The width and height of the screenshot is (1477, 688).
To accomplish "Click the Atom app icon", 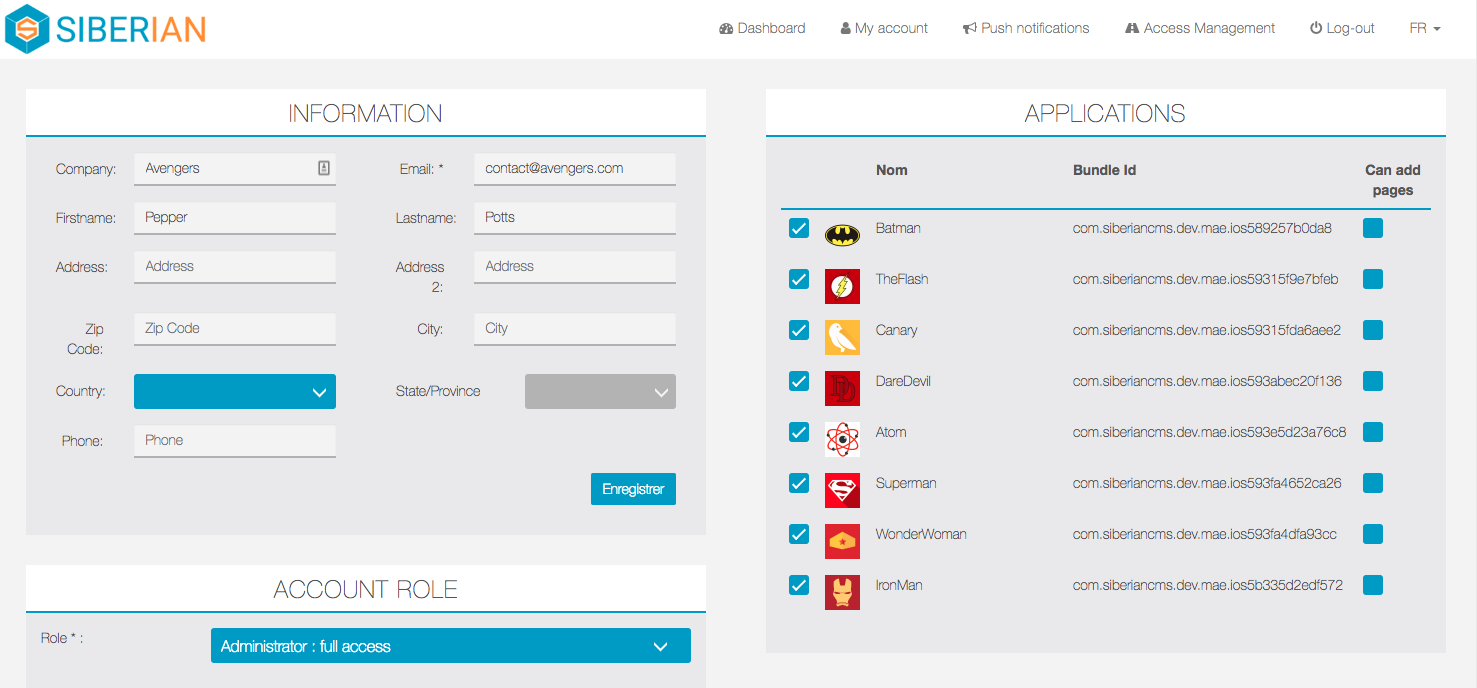I will click(842, 439).
